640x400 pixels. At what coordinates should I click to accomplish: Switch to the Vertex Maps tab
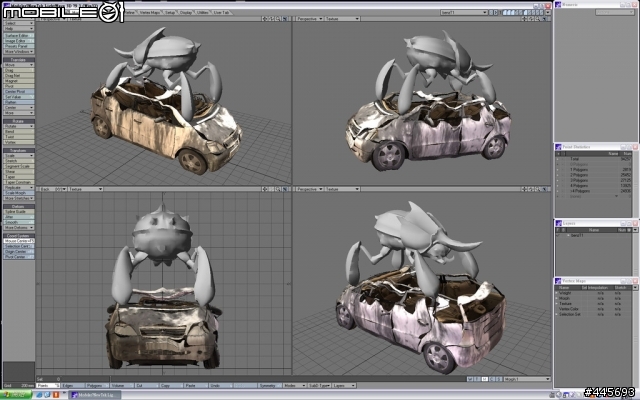(x=150, y=13)
